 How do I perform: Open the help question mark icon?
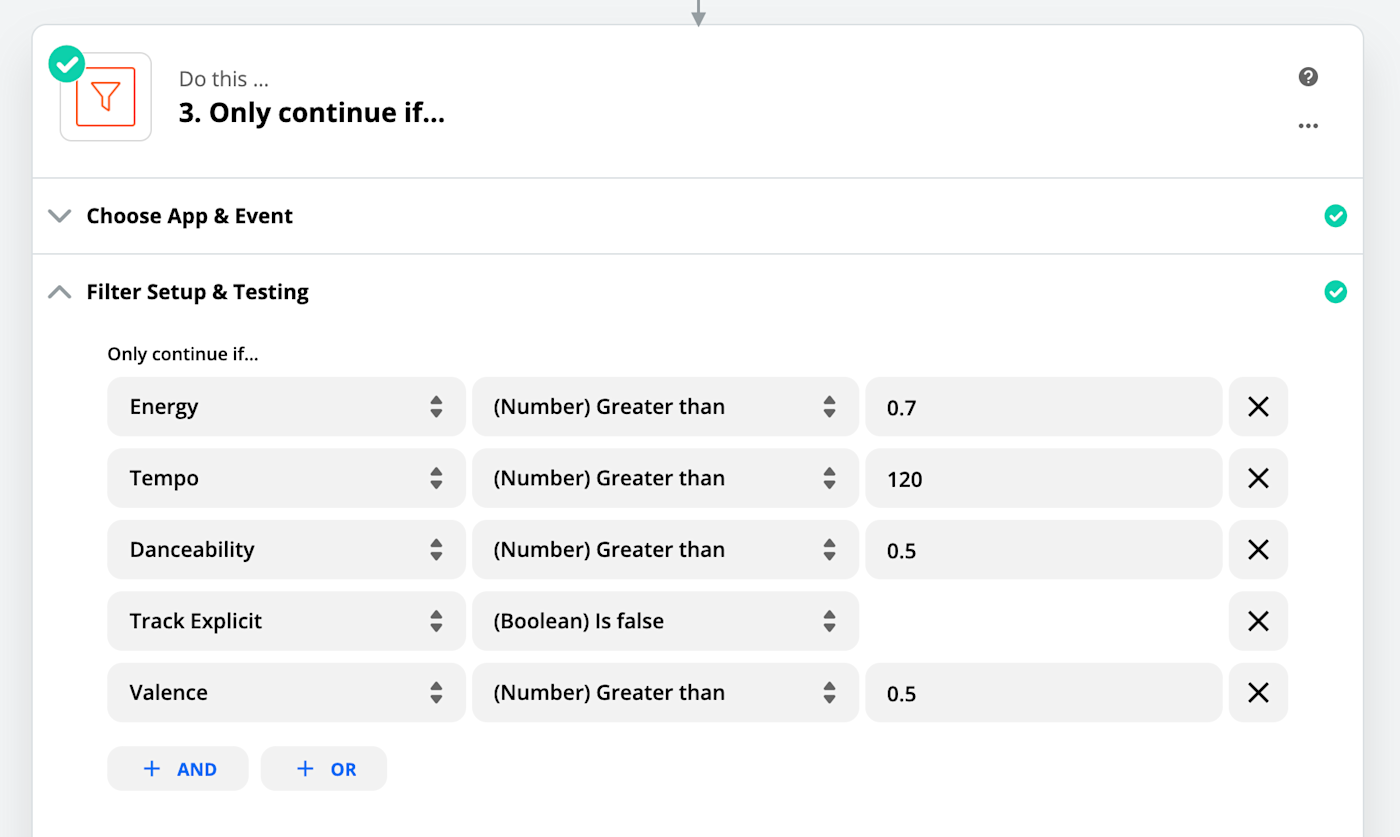1308,77
